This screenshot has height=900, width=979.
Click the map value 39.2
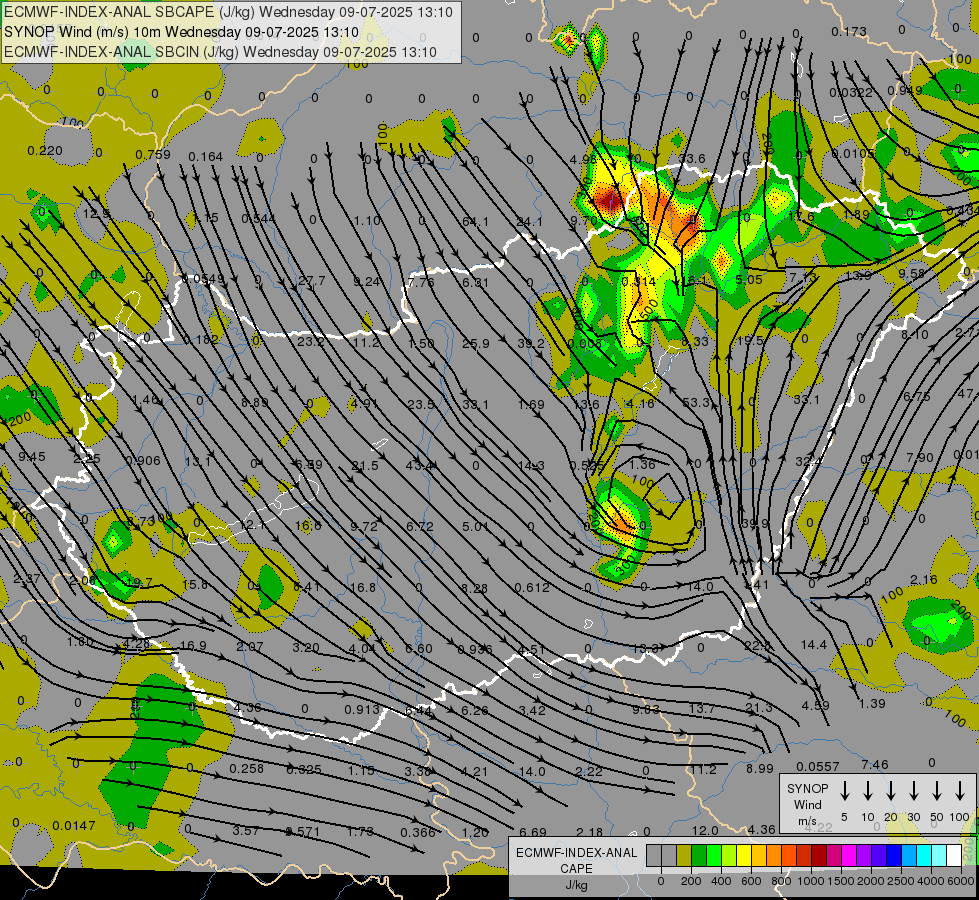531,343
